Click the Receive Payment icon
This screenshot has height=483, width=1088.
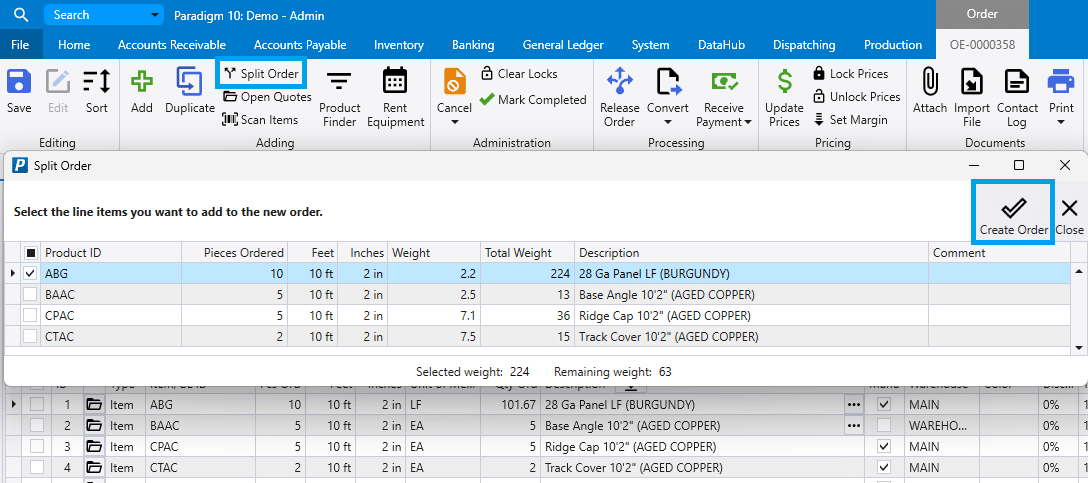coord(724,82)
